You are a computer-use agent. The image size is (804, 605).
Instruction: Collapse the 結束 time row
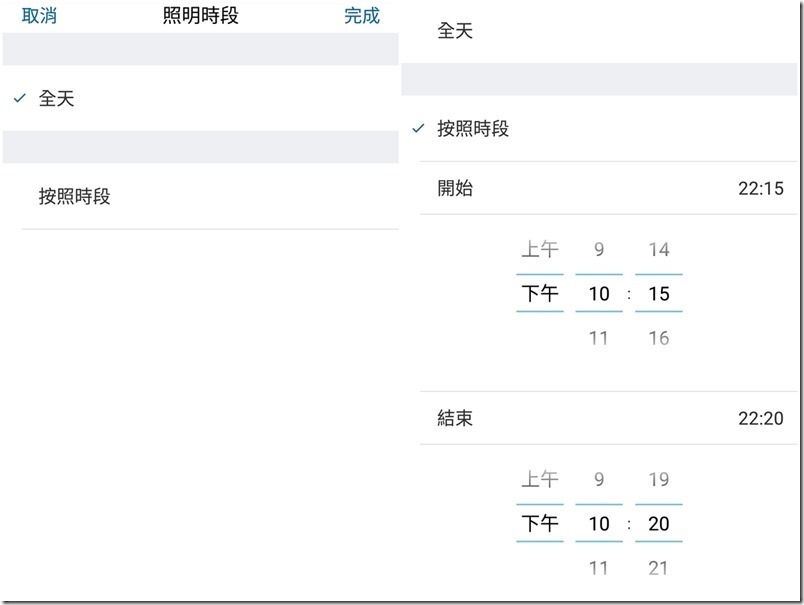click(608, 418)
